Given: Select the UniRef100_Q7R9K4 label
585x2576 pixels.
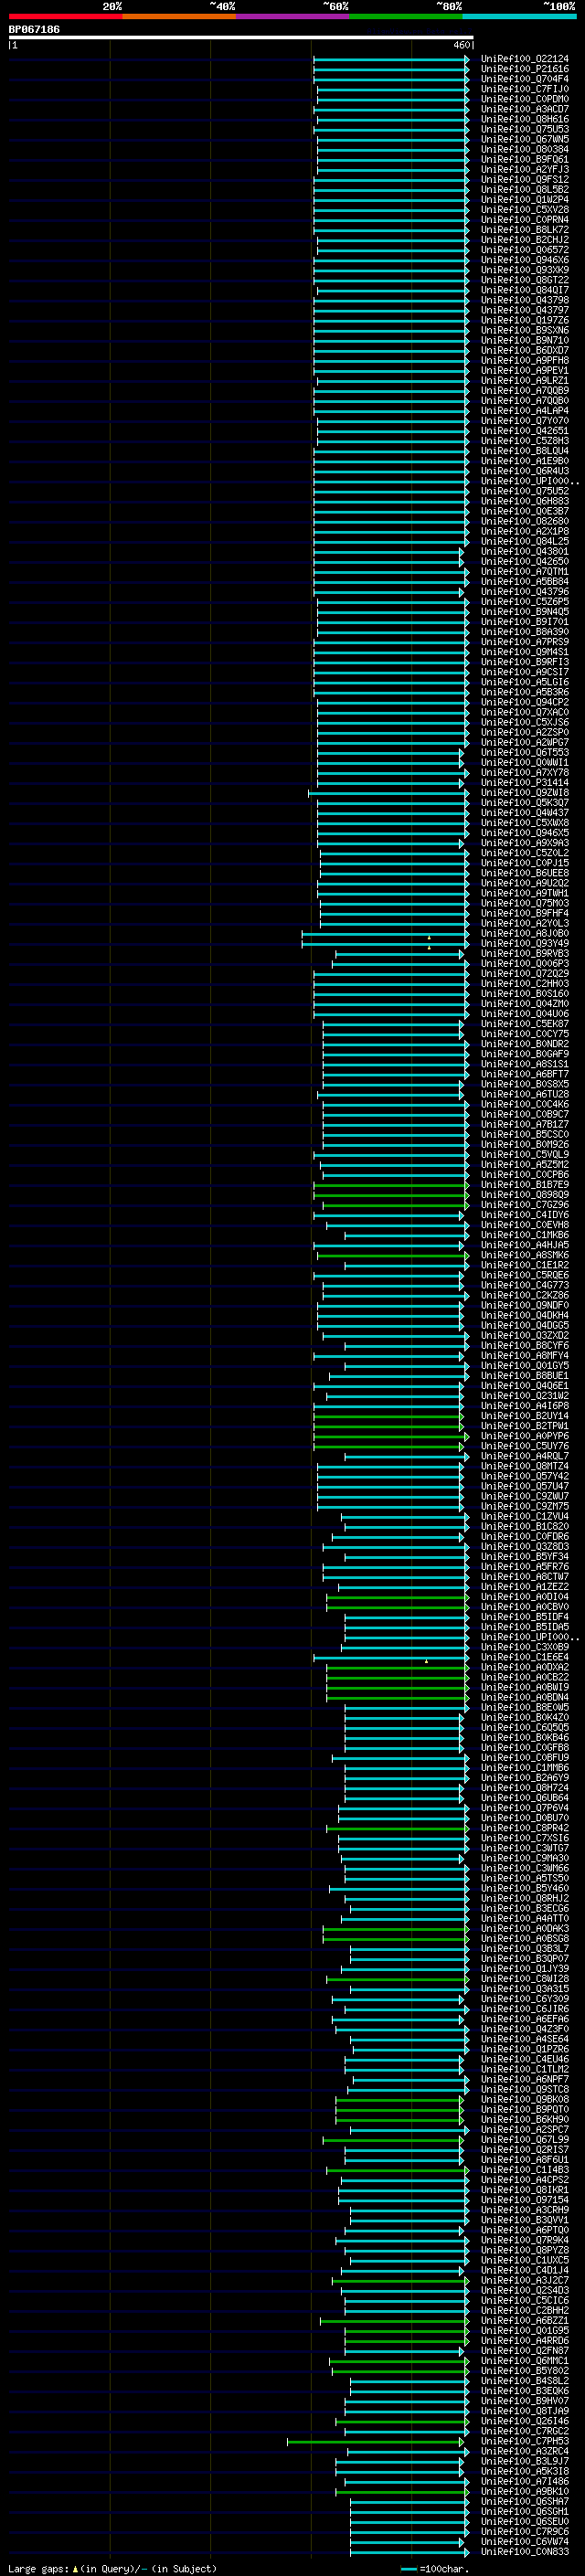Looking at the screenshot, I should [524, 2241].
